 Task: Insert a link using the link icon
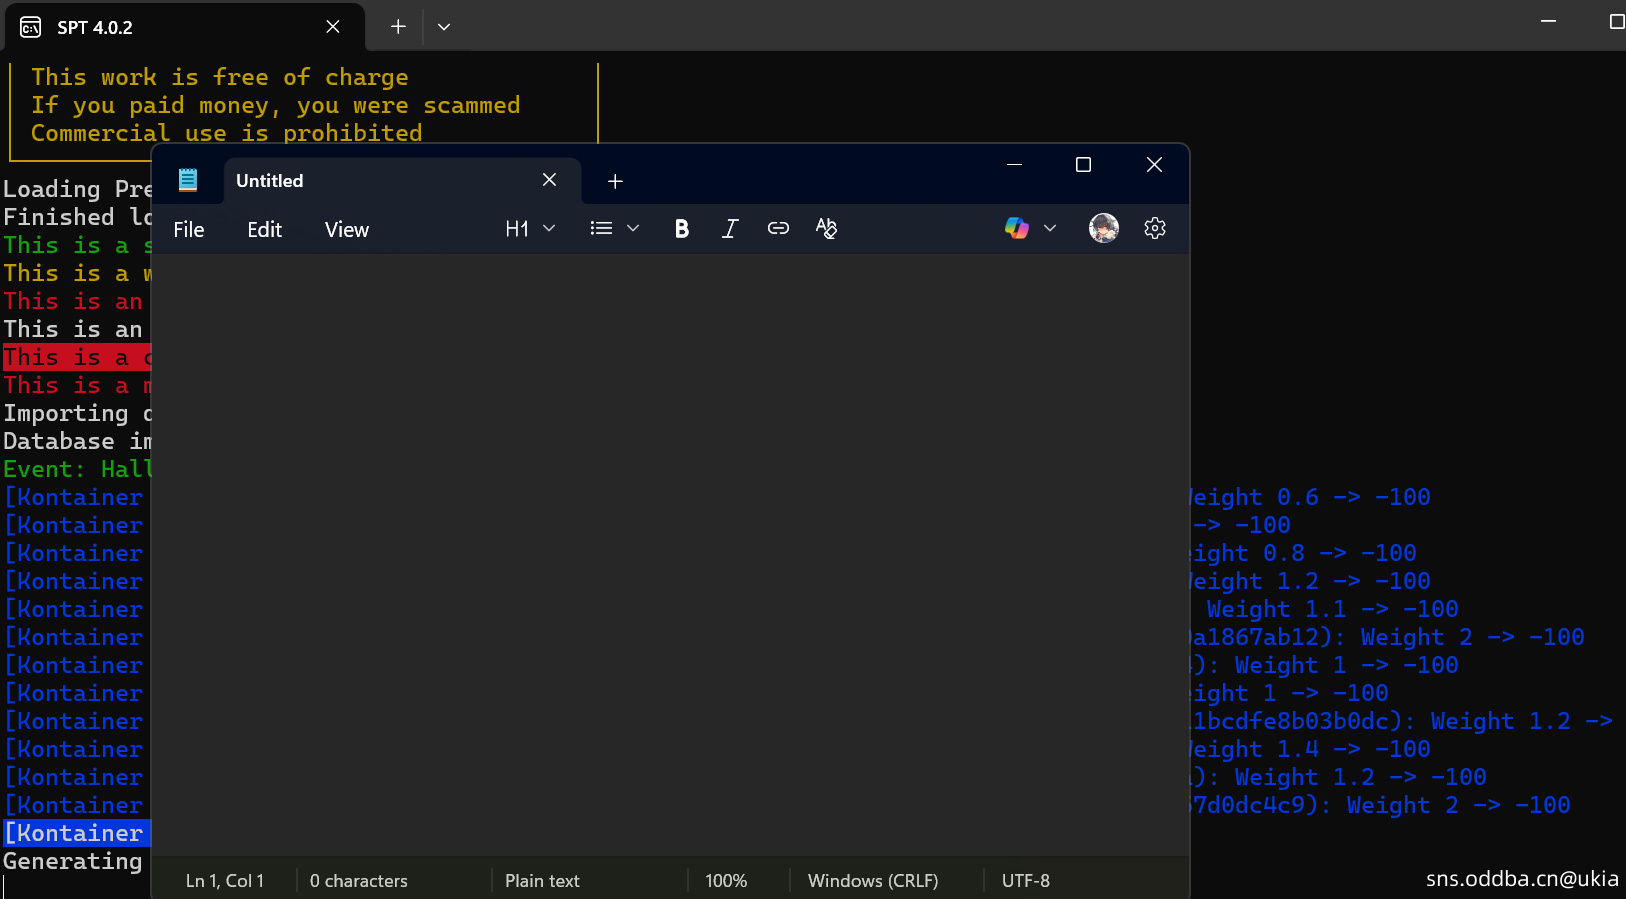coord(778,229)
